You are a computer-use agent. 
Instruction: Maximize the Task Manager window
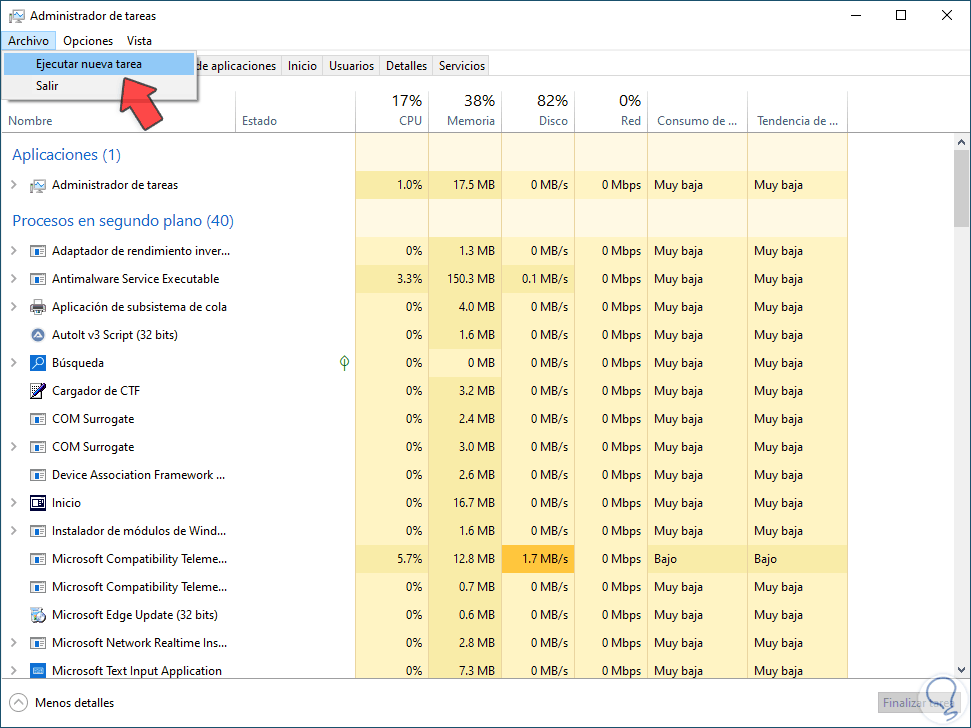902,15
